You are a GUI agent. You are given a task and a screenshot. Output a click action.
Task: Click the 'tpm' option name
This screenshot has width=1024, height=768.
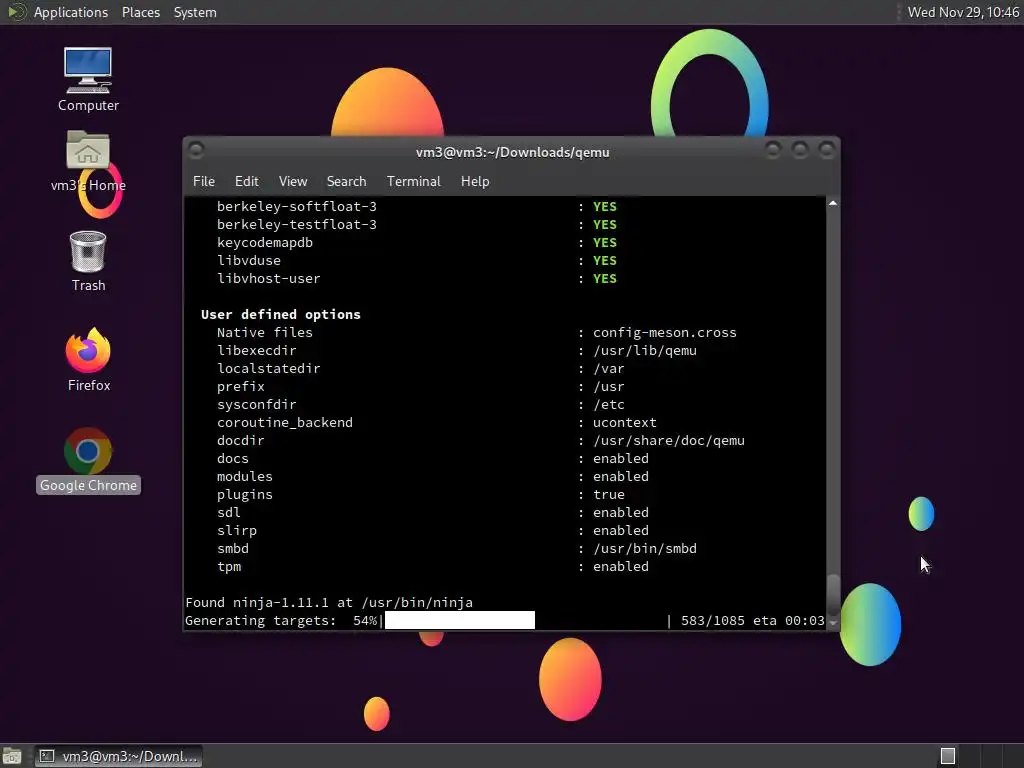[229, 567]
